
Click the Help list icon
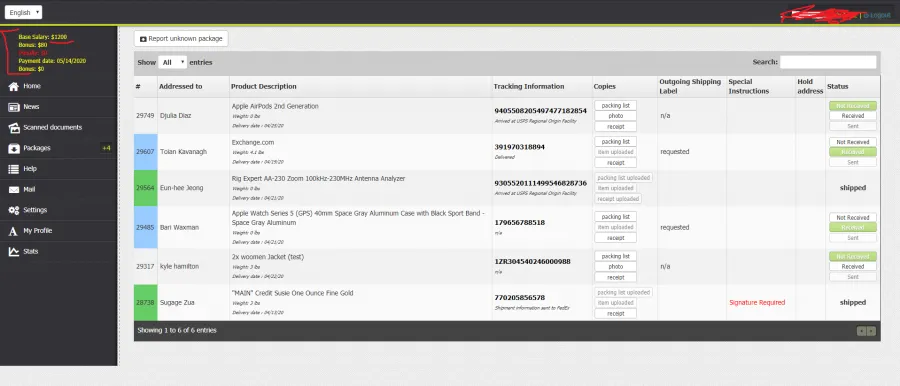pos(14,169)
